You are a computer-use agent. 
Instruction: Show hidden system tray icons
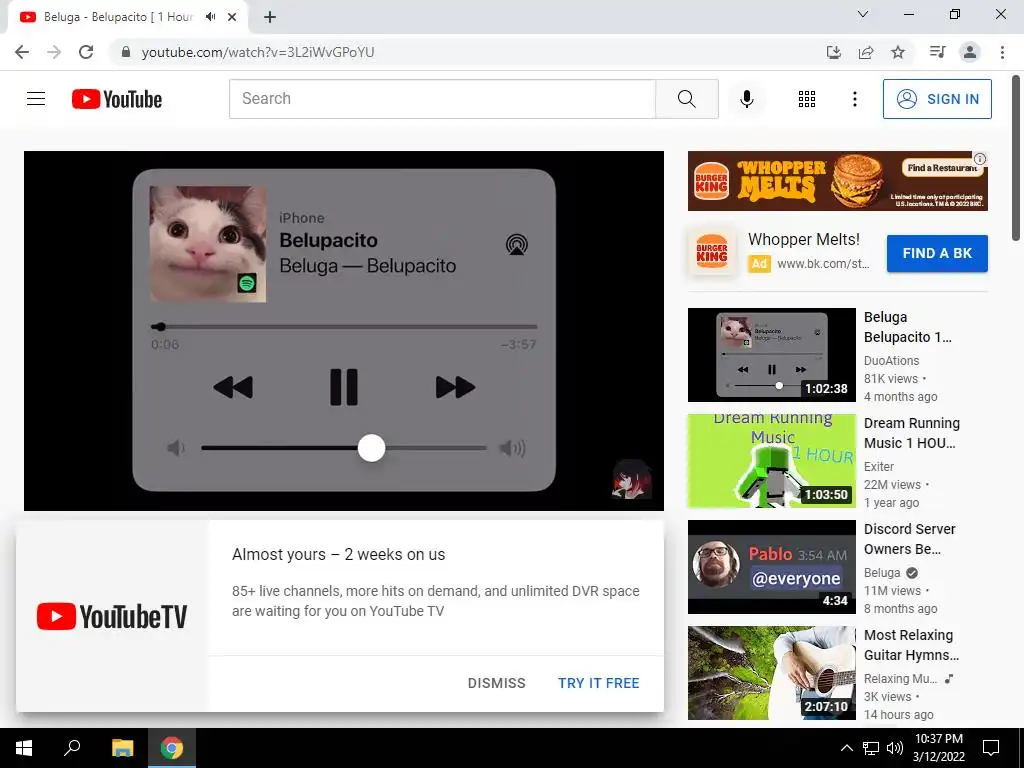[x=846, y=748]
